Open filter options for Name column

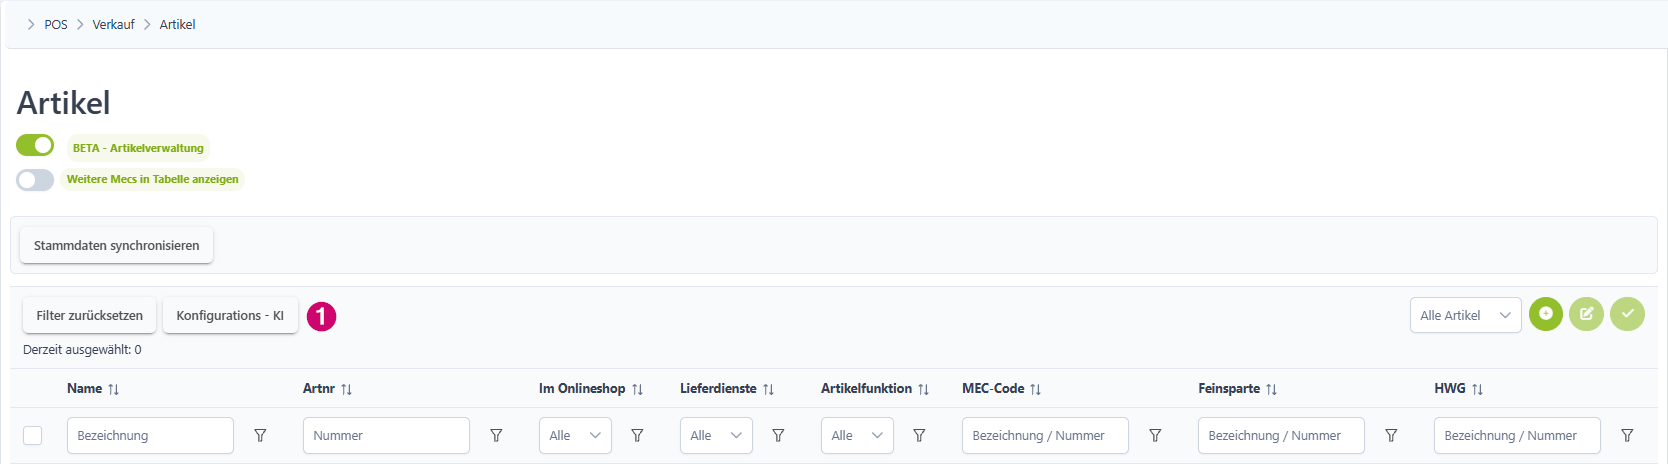260,436
